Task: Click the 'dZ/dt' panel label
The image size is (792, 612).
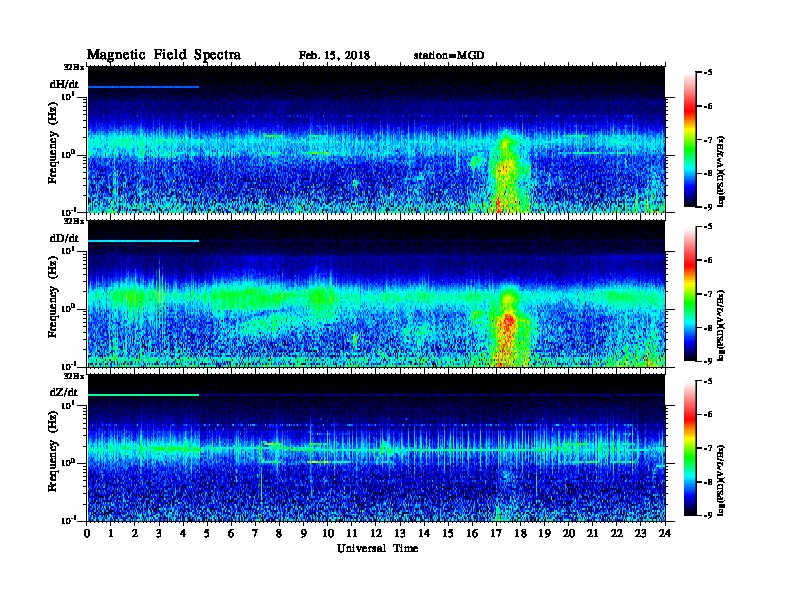Action: (64, 392)
